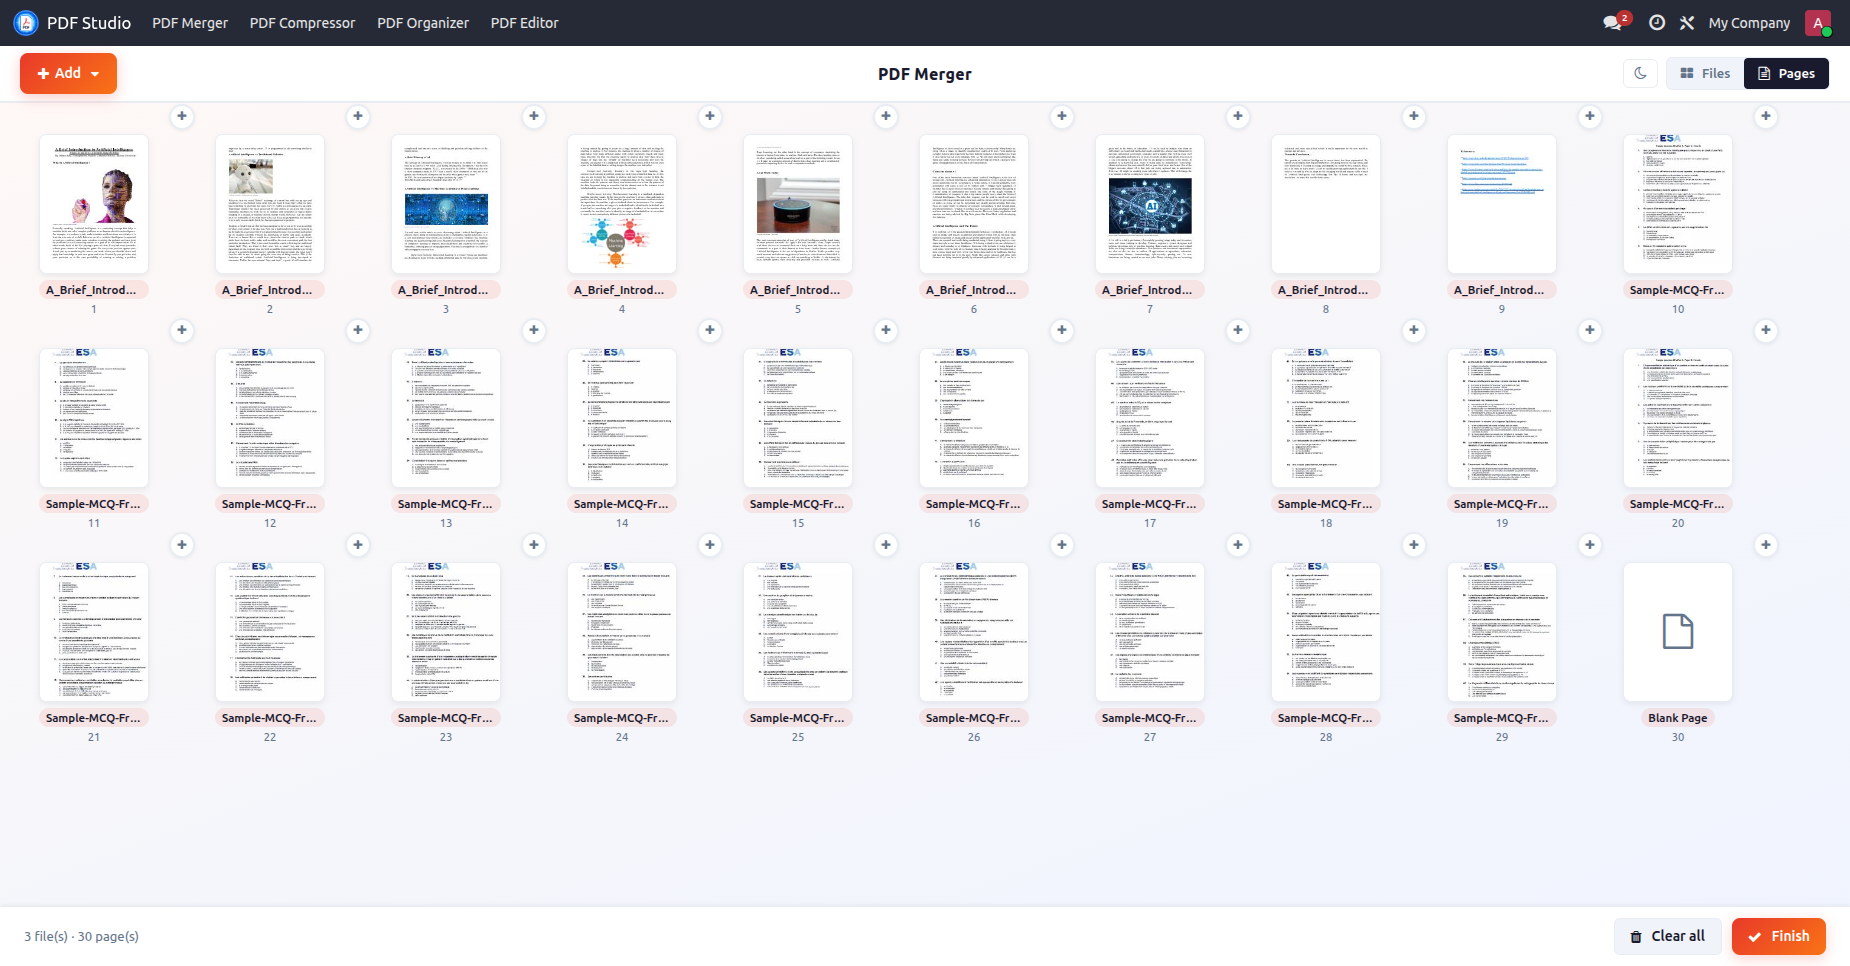
Task: Click the plus icon above page 20
Action: click(1766, 330)
